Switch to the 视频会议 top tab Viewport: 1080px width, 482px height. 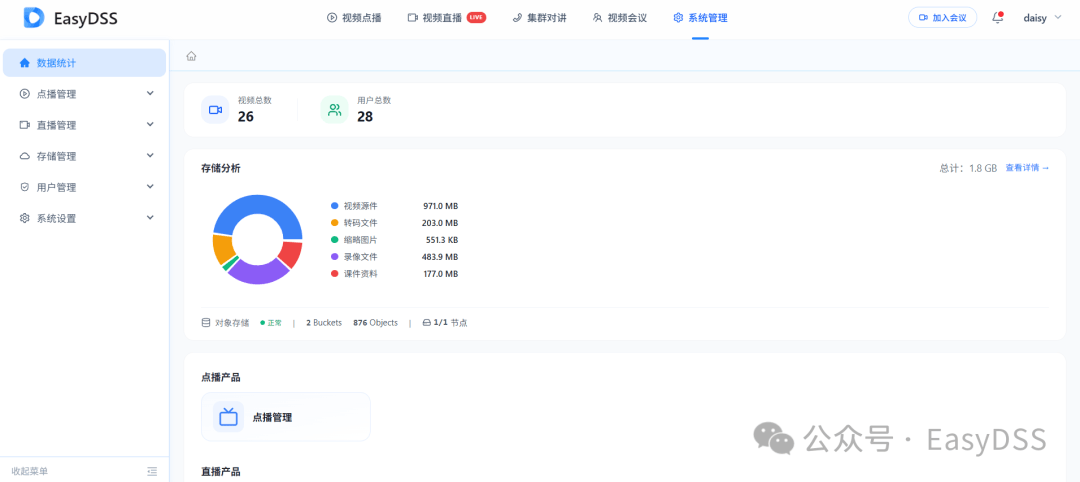(x=620, y=18)
